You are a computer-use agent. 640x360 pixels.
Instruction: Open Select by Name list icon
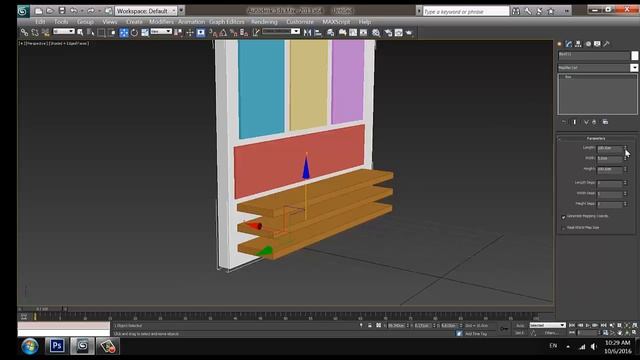pyautogui.click(x=90, y=33)
